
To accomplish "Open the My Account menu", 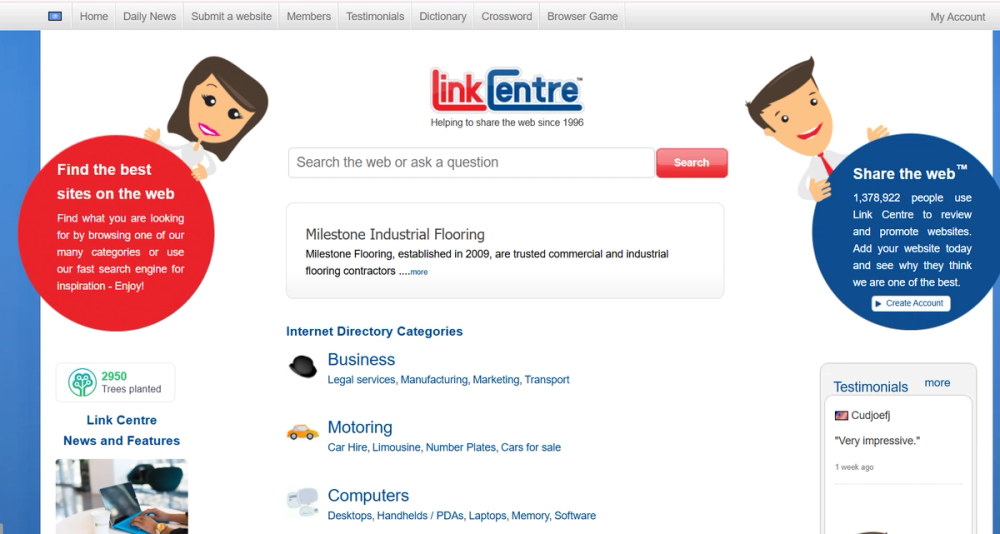I will (x=957, y=17).
